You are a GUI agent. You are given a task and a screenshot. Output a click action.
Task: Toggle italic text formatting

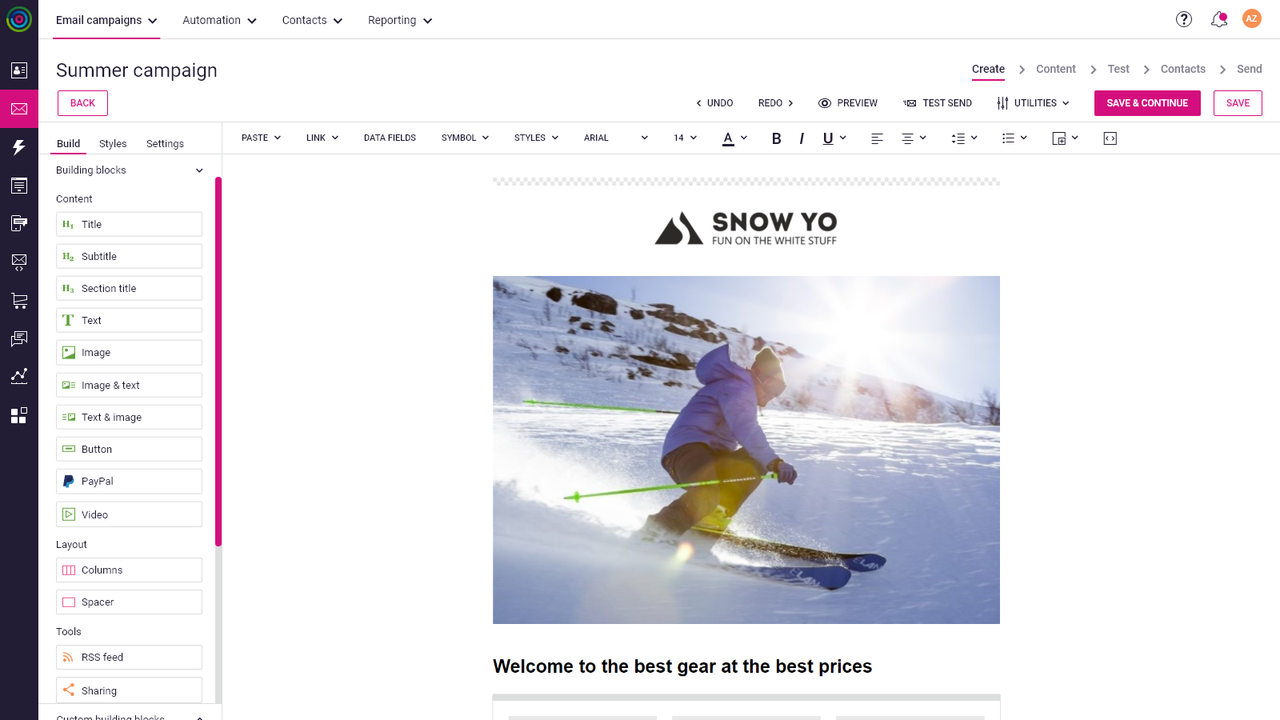click(802, 138)
